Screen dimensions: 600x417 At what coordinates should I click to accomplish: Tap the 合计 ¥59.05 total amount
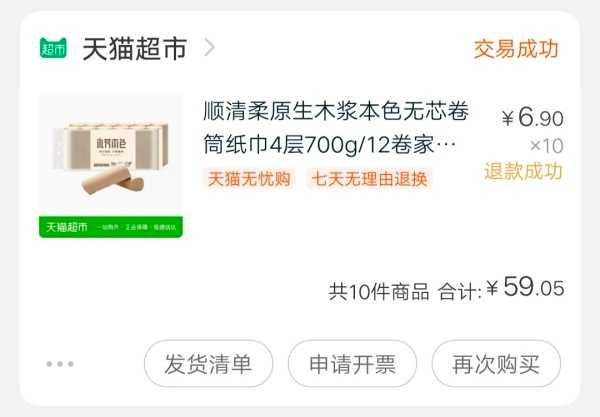[x=501, y=288]
